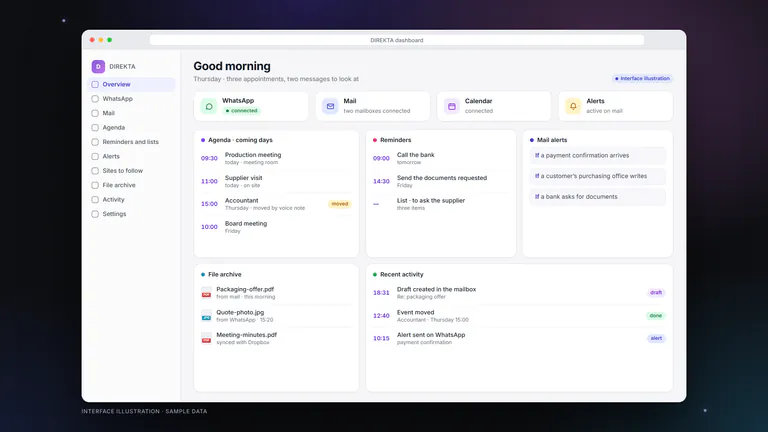This screenshot has width=768, height=432.
Task: Click the Meeting-minutes.pdf file icon
Action: click(206, 338)
